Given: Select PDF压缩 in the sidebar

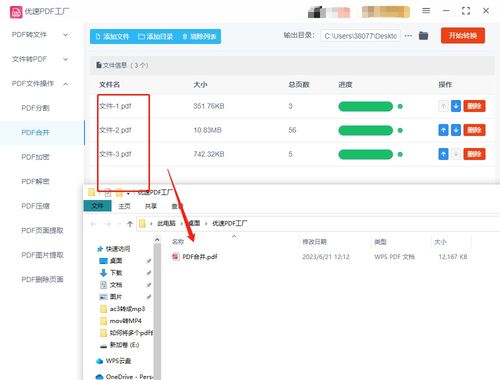Looking at the screenshot, I should pos(35,206).
